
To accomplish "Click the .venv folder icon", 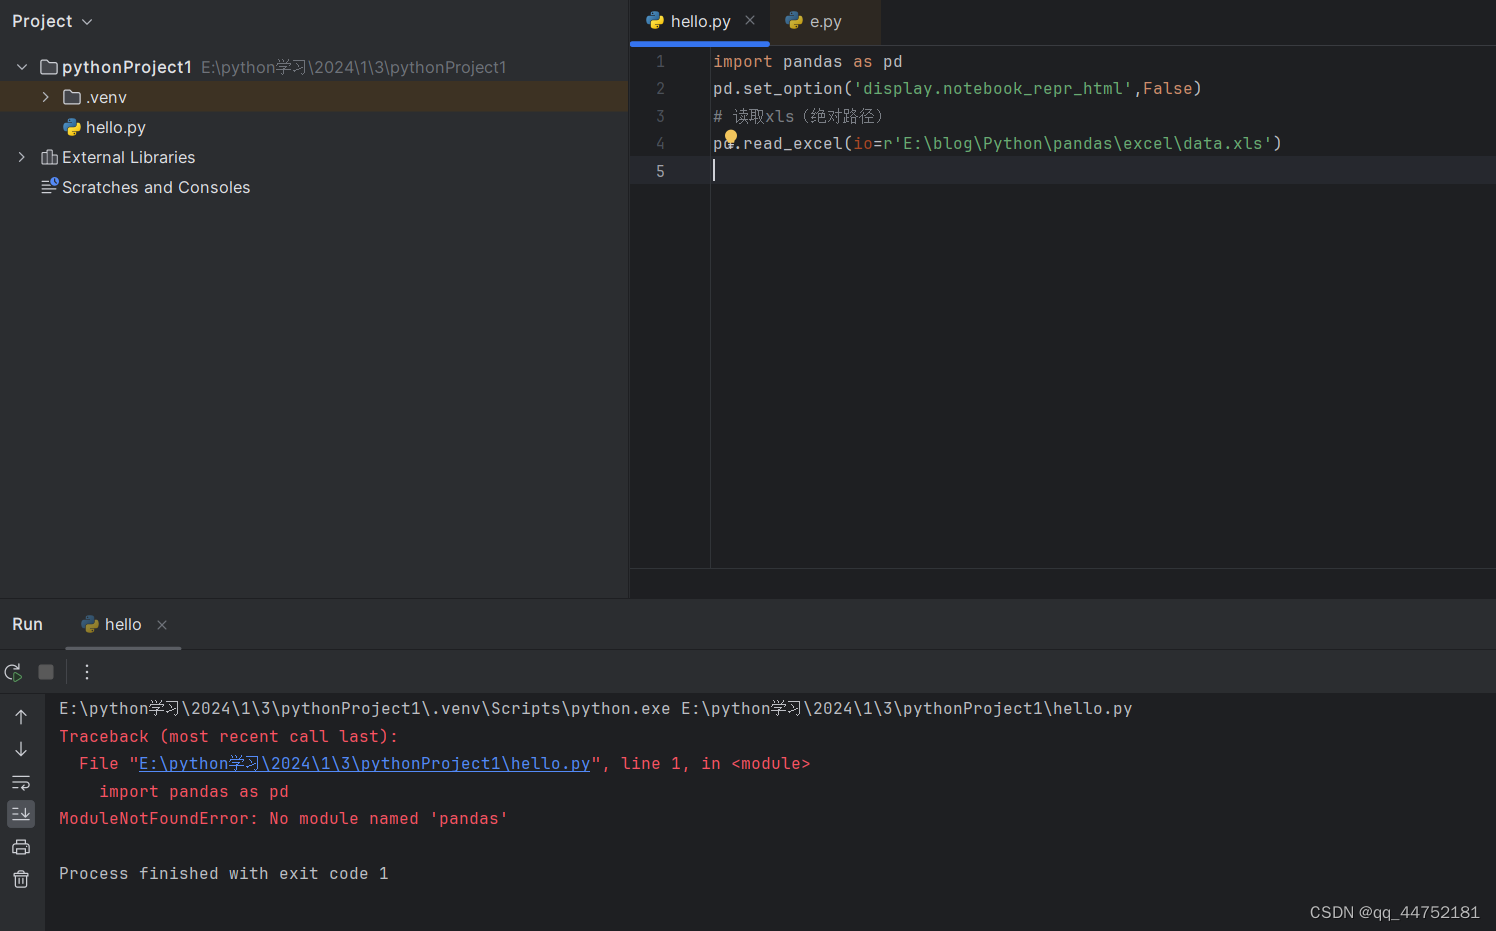I will [x=72, y=97].
